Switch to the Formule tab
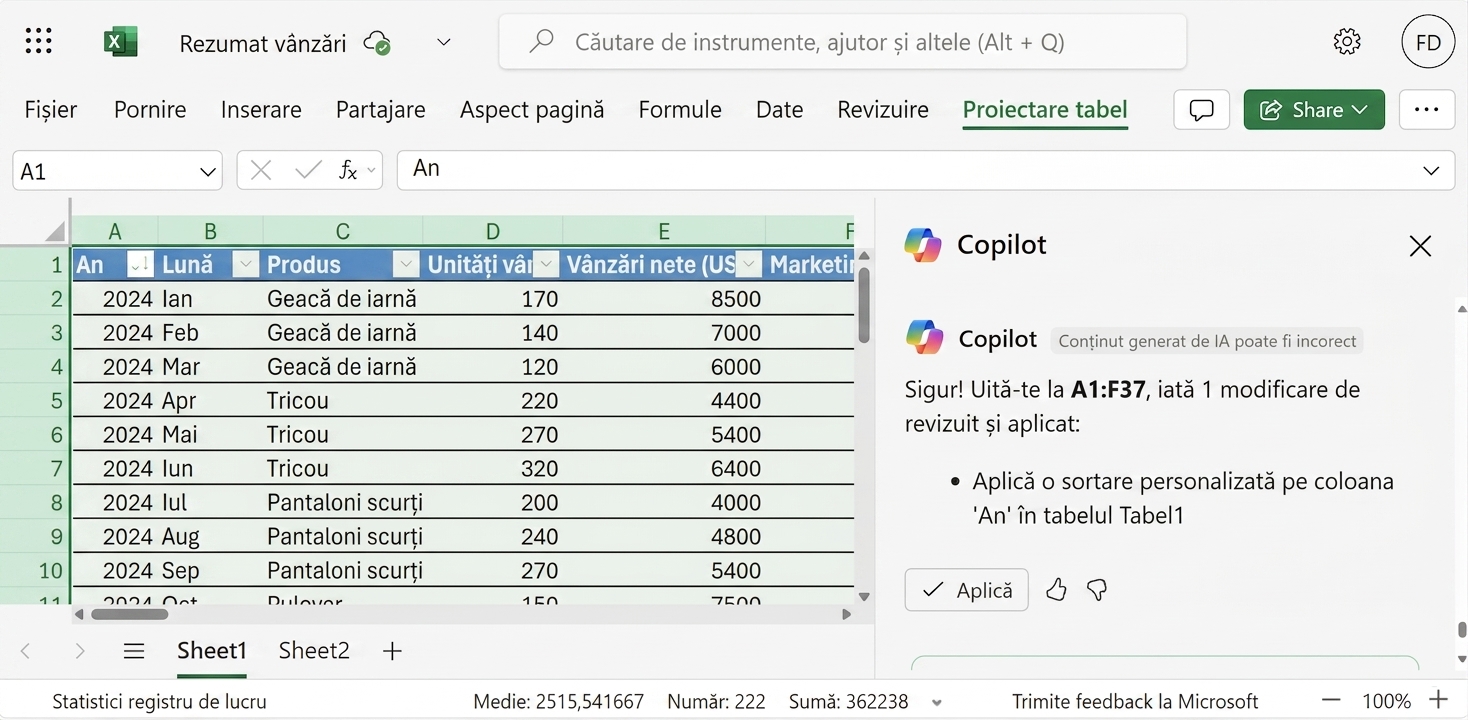The height and width of the screenshot is (720, 1468). [680, 110]
